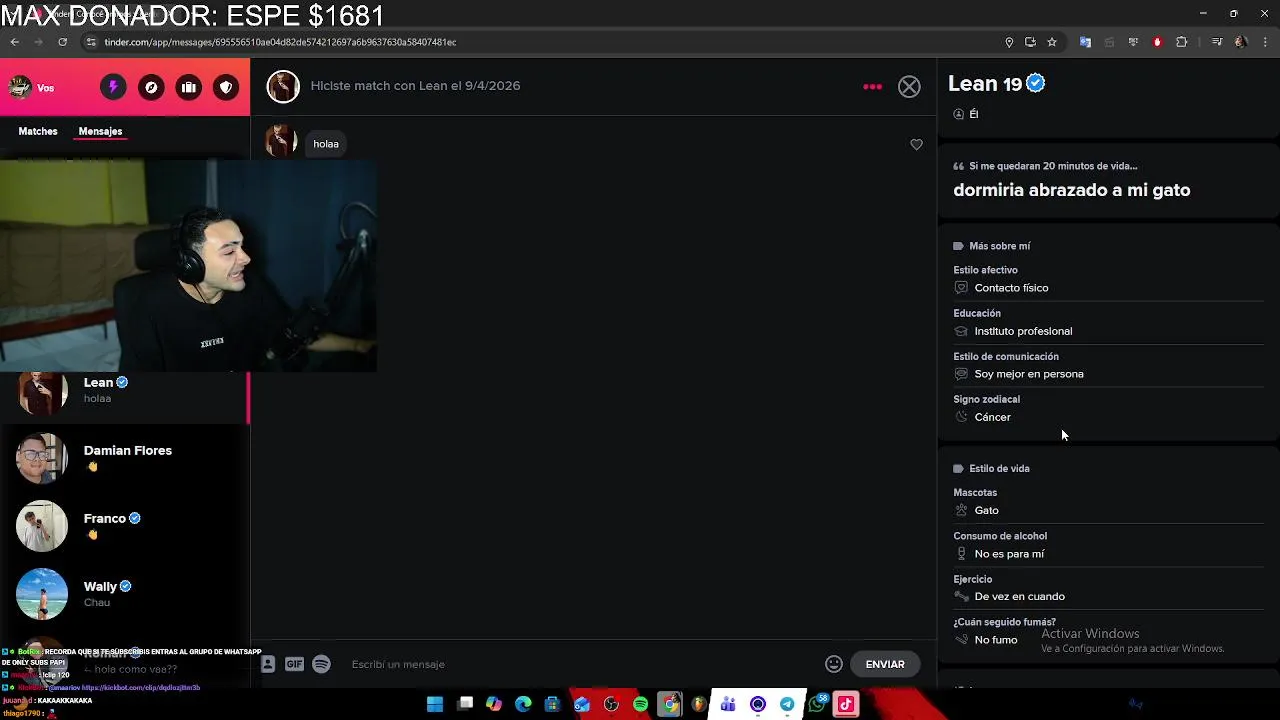Screen dimensions: 1280x720
Task: Select the 'Soy mejor en persona' value
Action: point(1029,374)
